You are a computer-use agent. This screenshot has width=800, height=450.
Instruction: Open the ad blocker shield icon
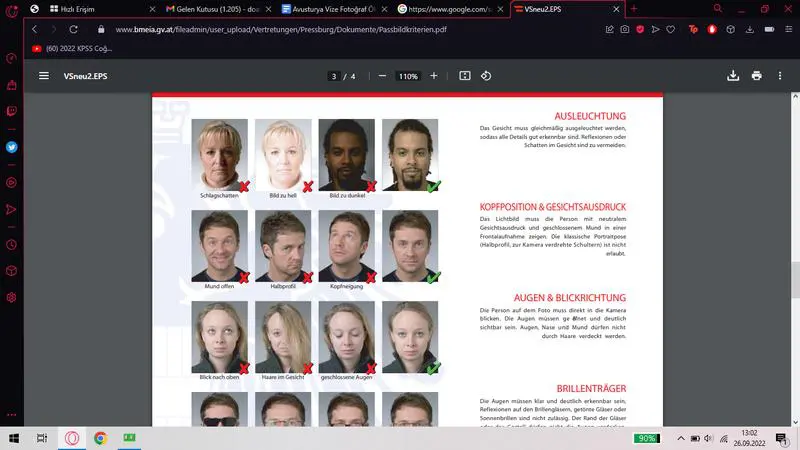click(640, 30)
